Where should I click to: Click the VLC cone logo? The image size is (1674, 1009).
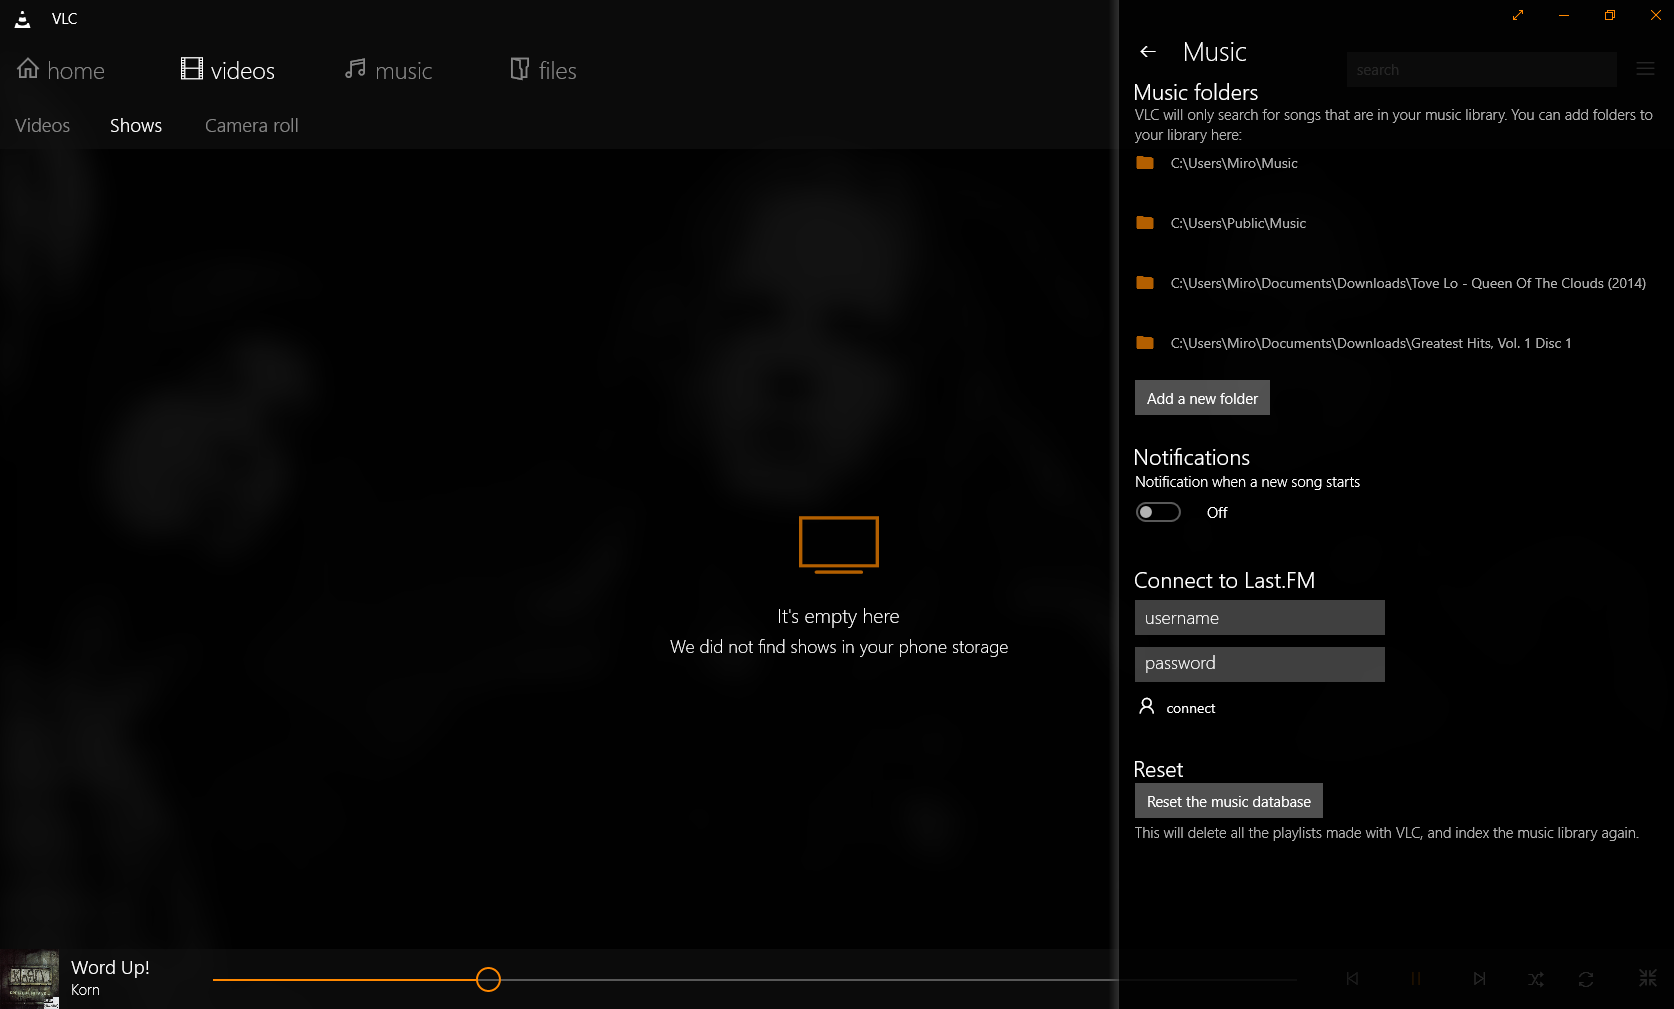click(x=22, y=18)
